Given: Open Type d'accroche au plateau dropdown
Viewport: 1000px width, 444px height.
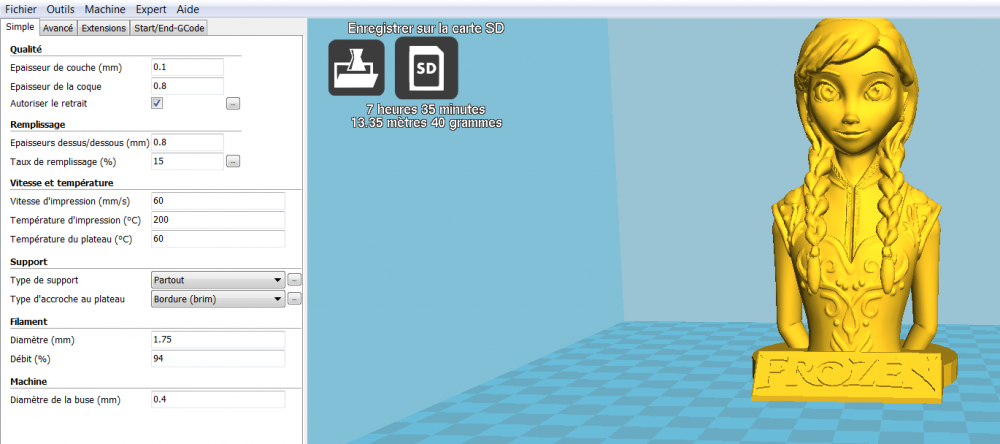Looking at the screenshot, I should 217,299.
